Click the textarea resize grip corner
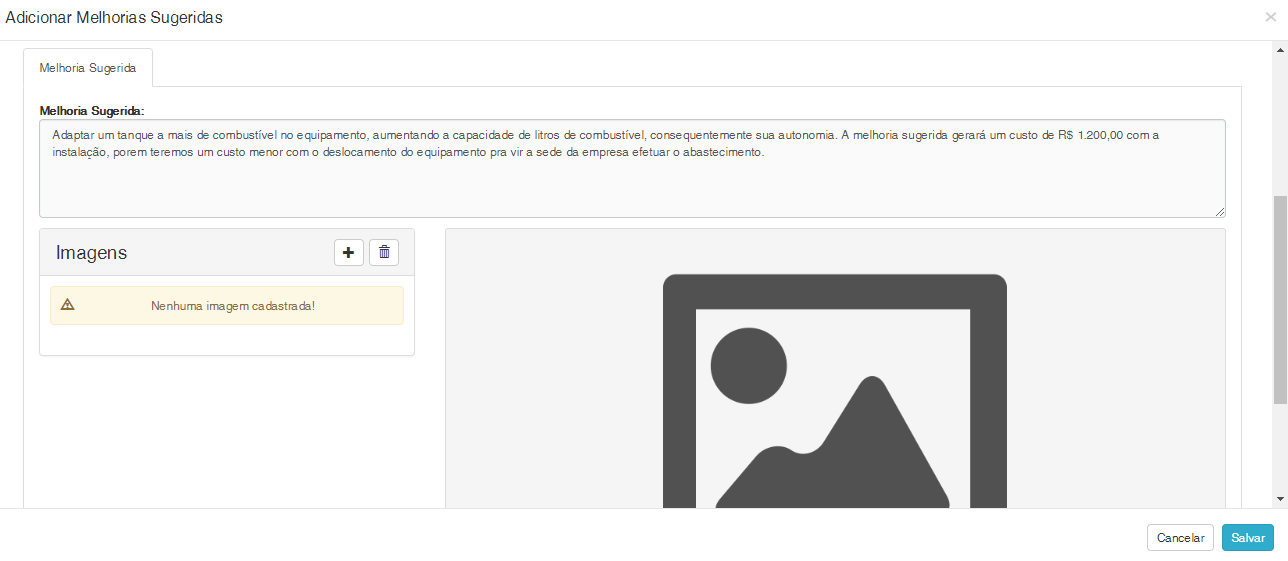This screenshot has width=1288, height=561. [1220, 212]
